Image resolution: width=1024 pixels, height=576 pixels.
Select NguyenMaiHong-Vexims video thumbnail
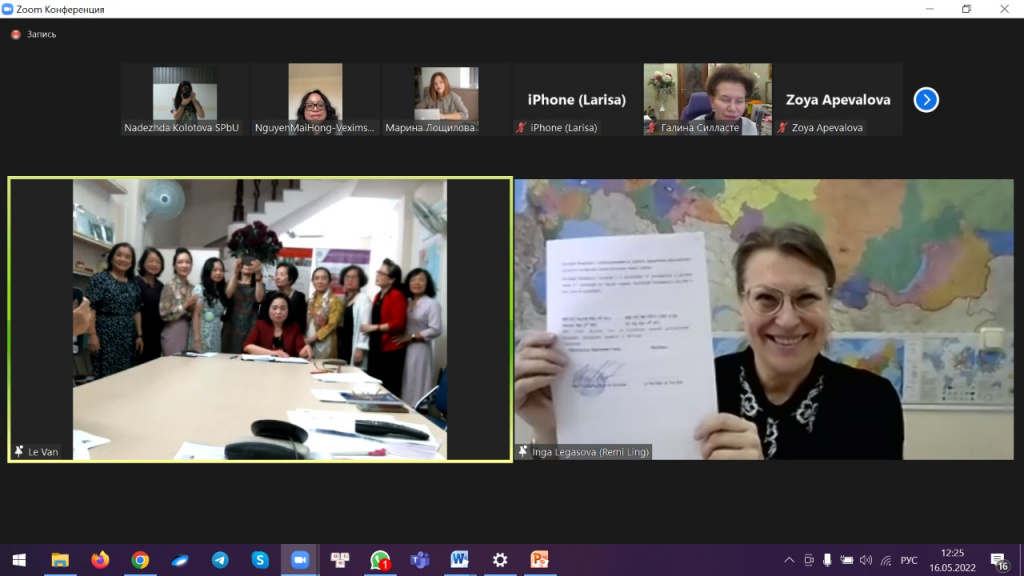coord(315,99)
